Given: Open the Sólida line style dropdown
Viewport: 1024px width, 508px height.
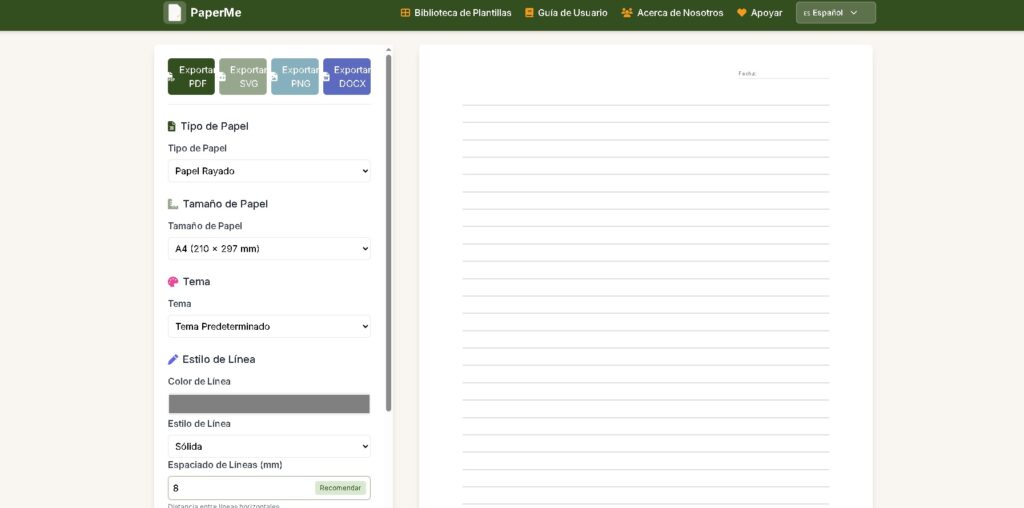Looking at the screenshot, I should [269, 447].
